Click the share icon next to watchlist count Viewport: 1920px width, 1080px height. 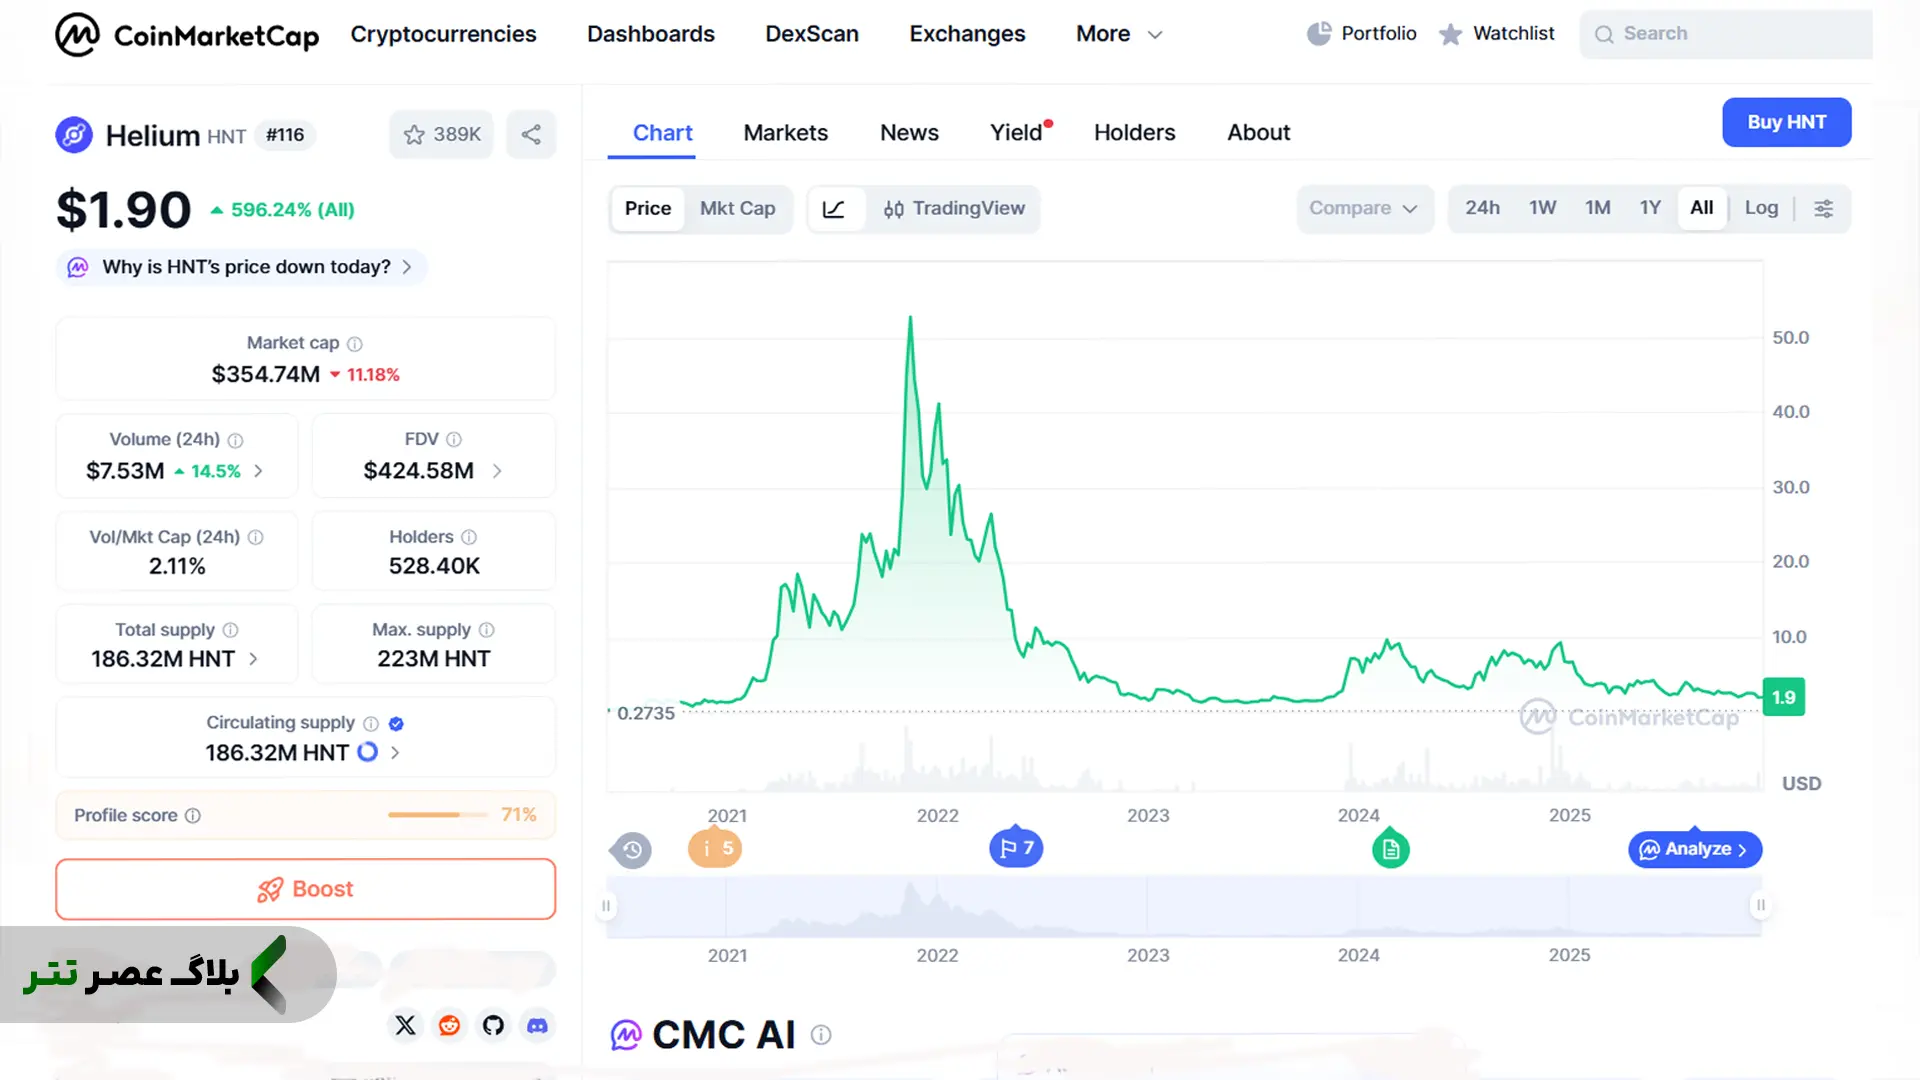531,134
